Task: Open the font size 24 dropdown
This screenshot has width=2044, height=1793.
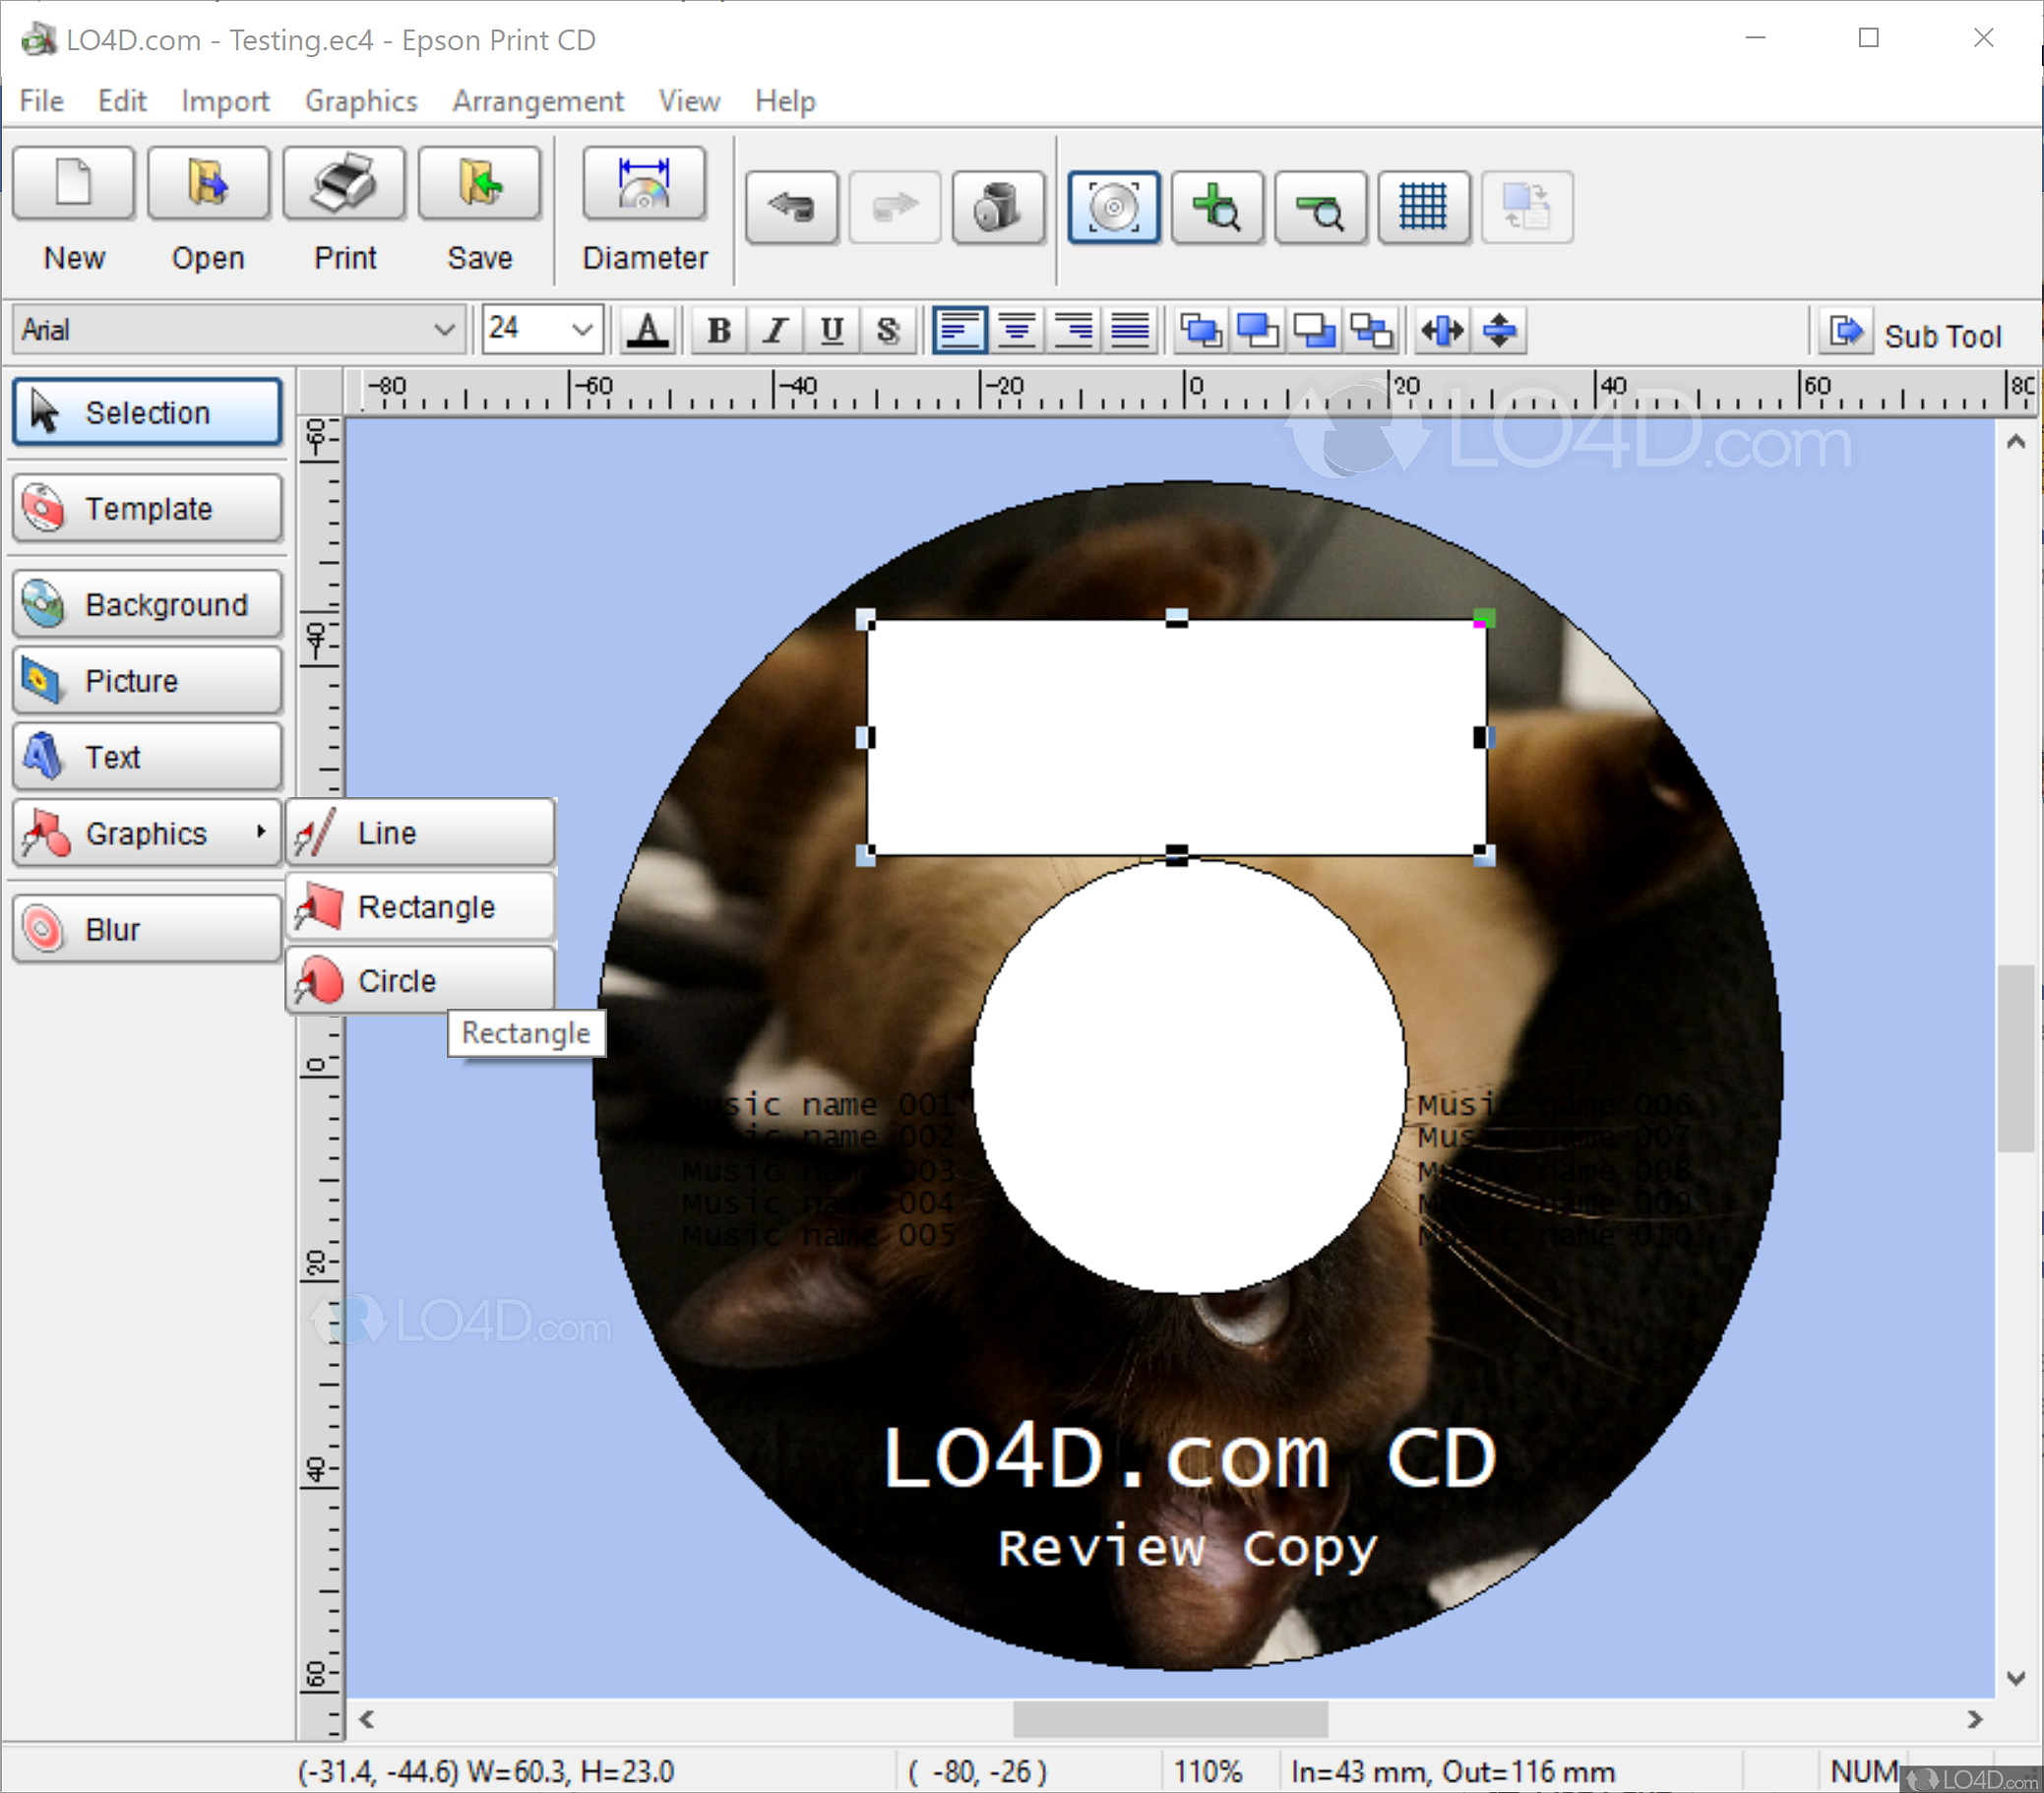Action: [x=581, y=330]
